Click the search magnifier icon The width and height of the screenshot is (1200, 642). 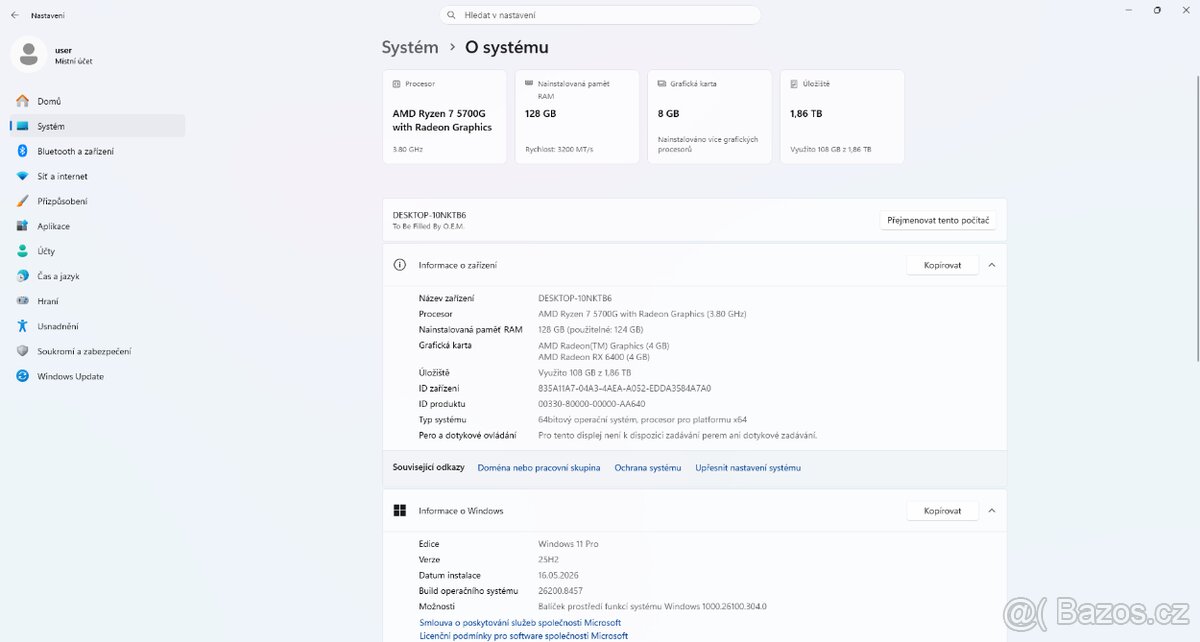click(453, 15)
